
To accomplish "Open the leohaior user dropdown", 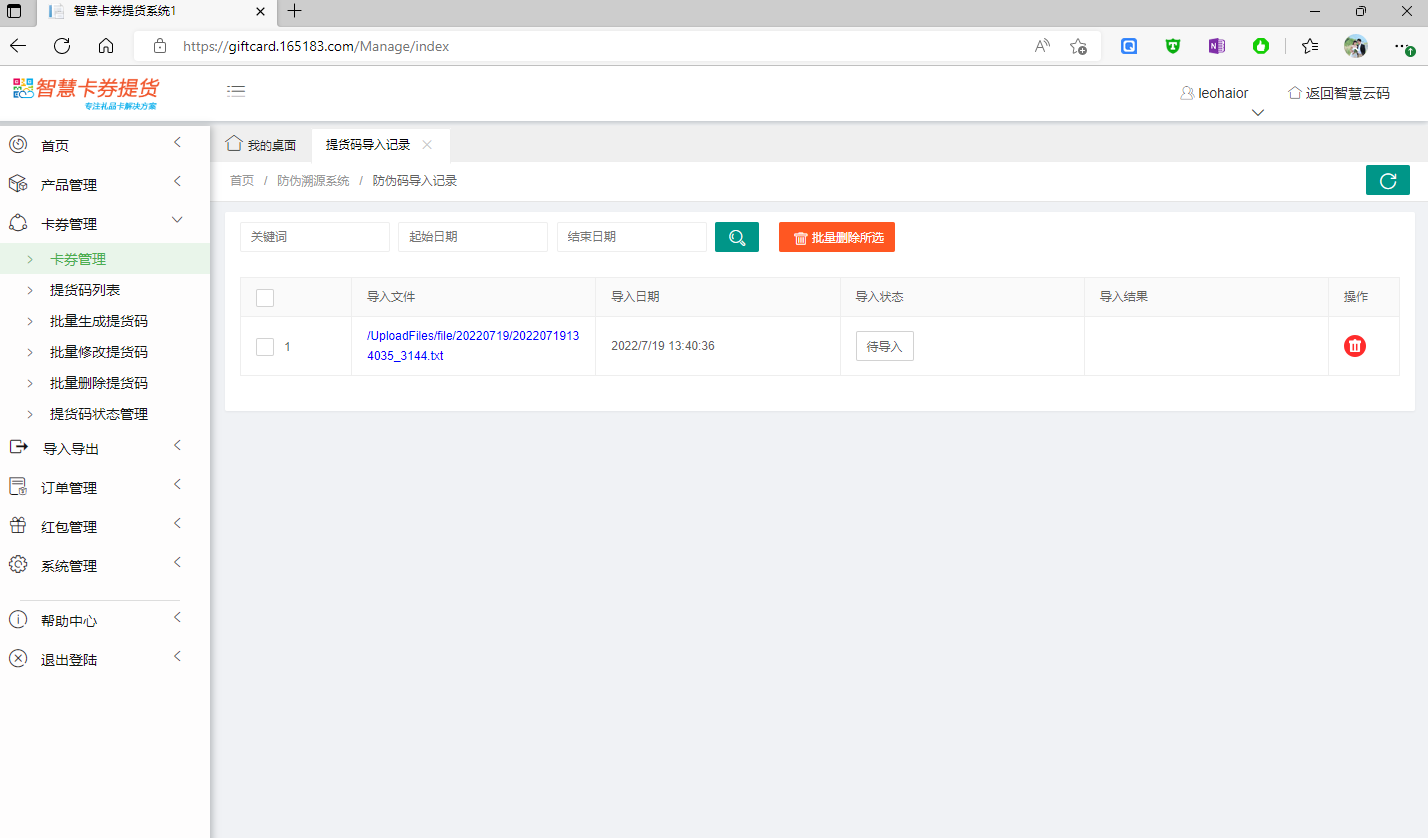I will coord(1222,93).
